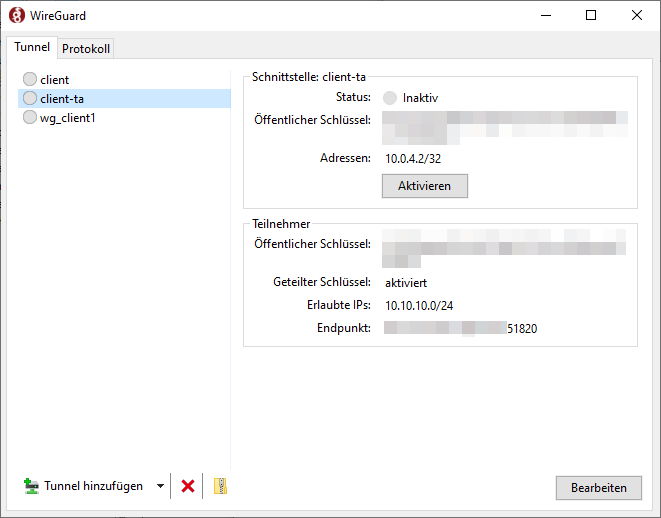This screenshot has height=518, width=661.
Task: Click the grey Inaktiv status indicator circle
Action: click(x=390, y=98)
